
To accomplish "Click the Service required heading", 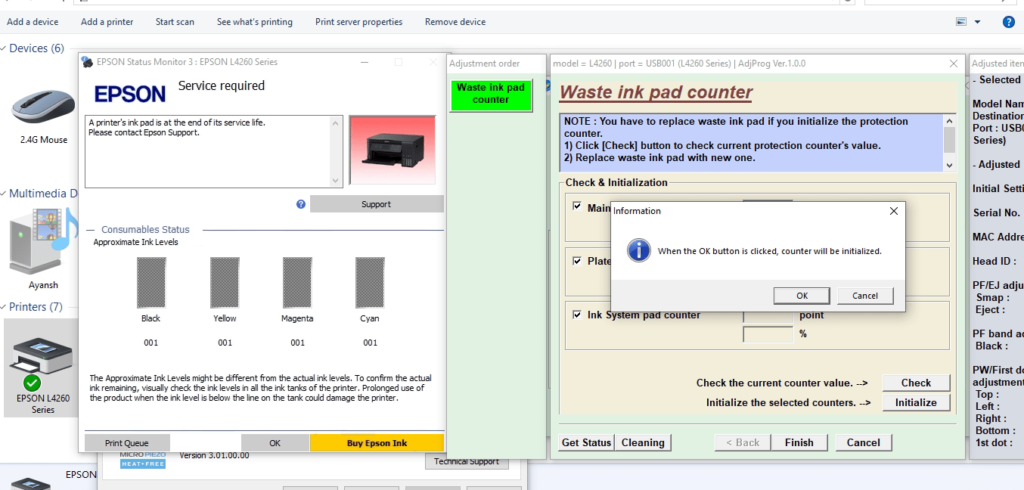I will tap(221, 86).
